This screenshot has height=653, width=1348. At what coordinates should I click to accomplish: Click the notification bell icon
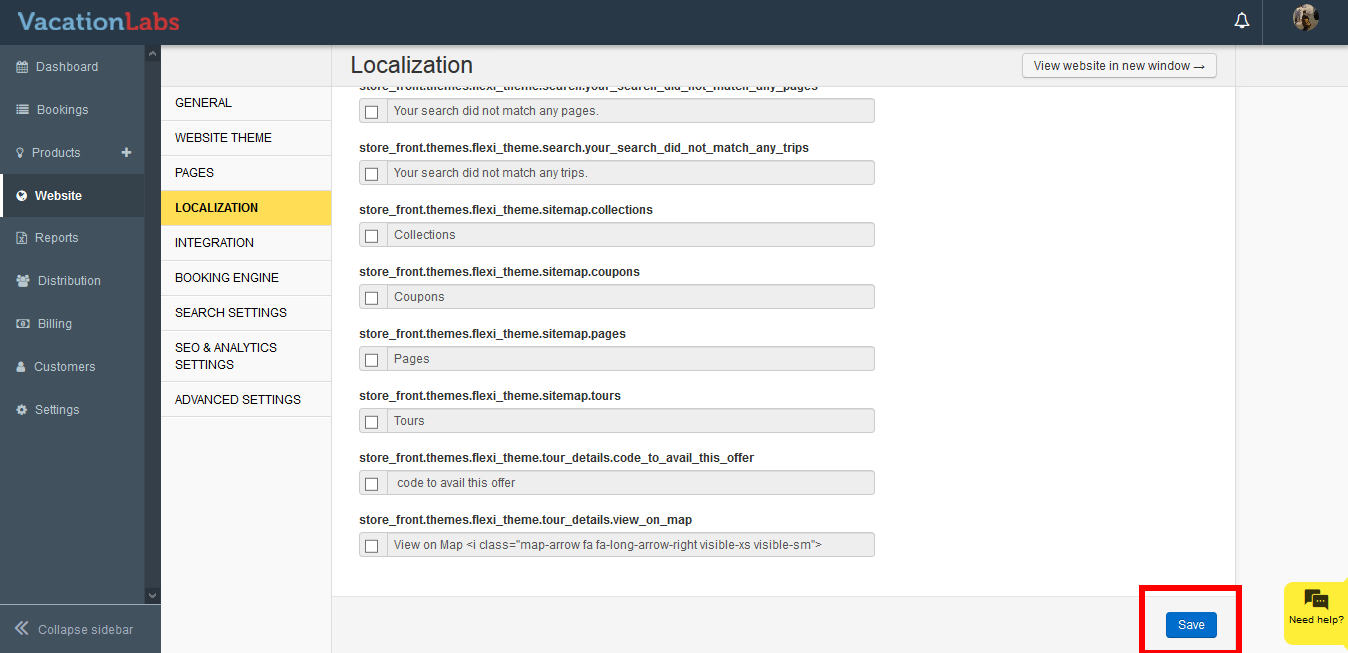coord(1242,21)
